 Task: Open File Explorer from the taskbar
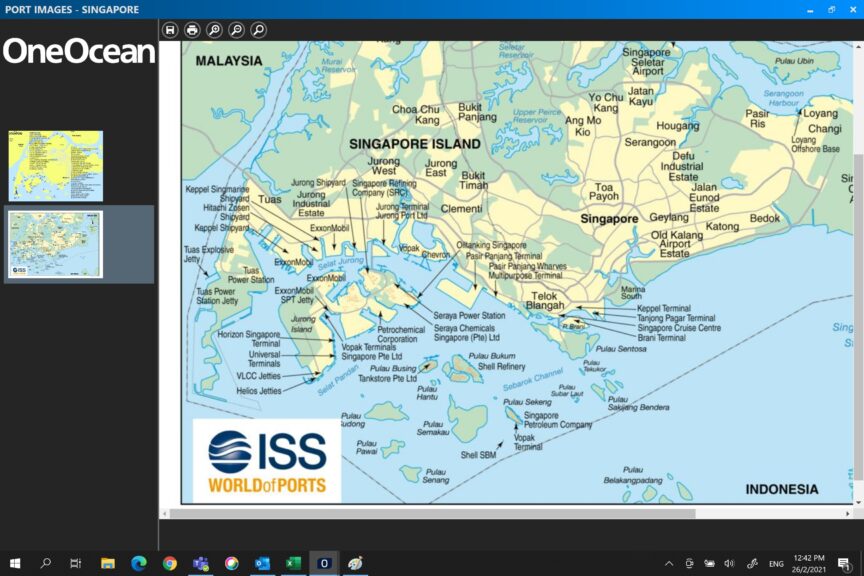coord(107,563)
